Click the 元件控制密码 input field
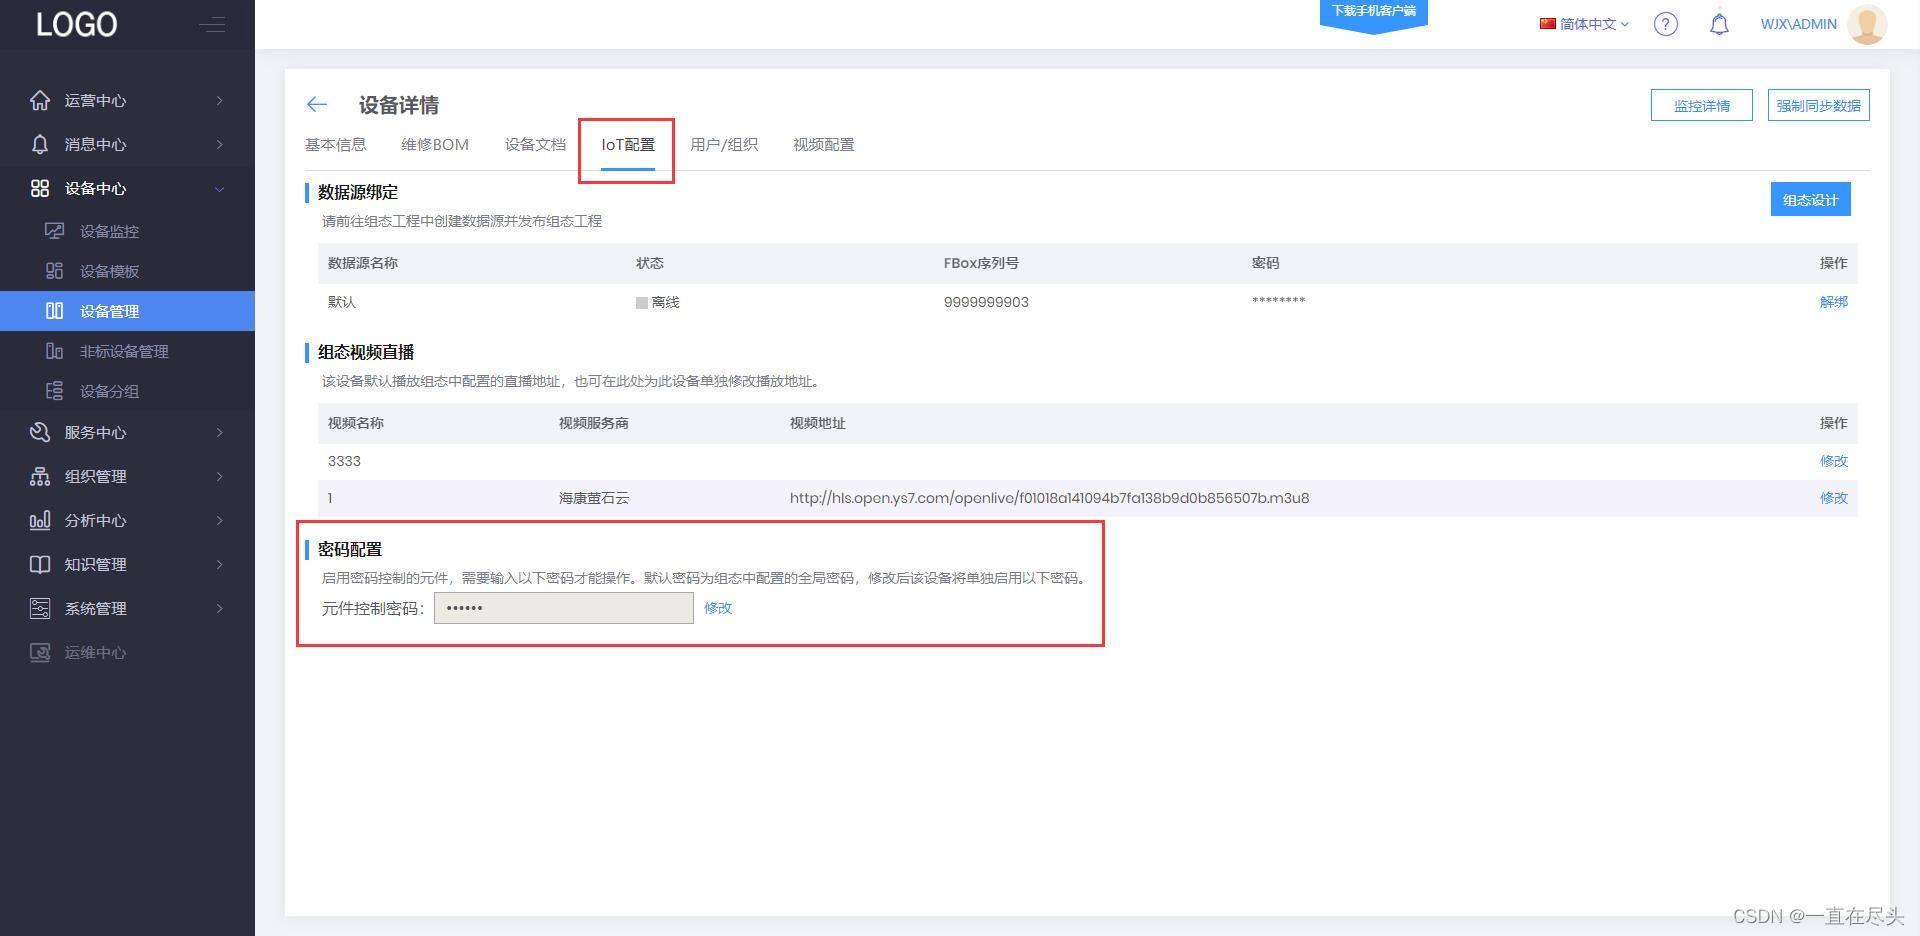 click(x=564, y=607)
